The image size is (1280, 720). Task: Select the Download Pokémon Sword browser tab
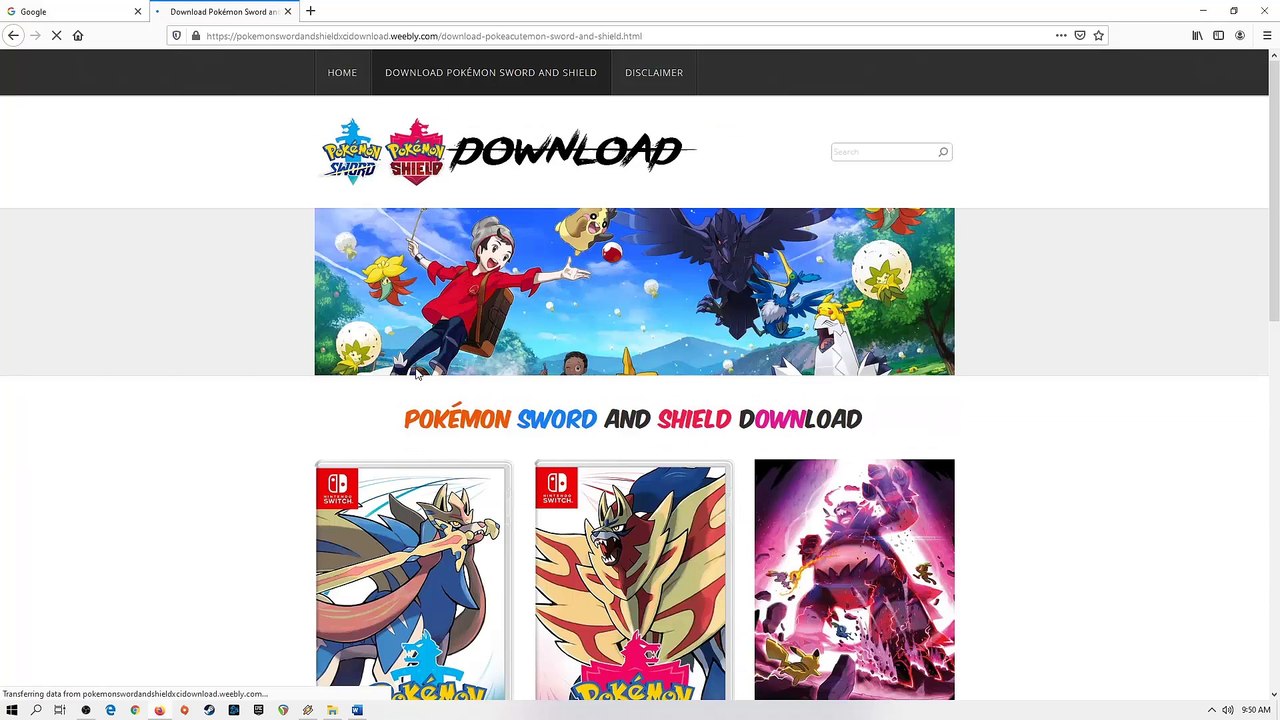224,12
